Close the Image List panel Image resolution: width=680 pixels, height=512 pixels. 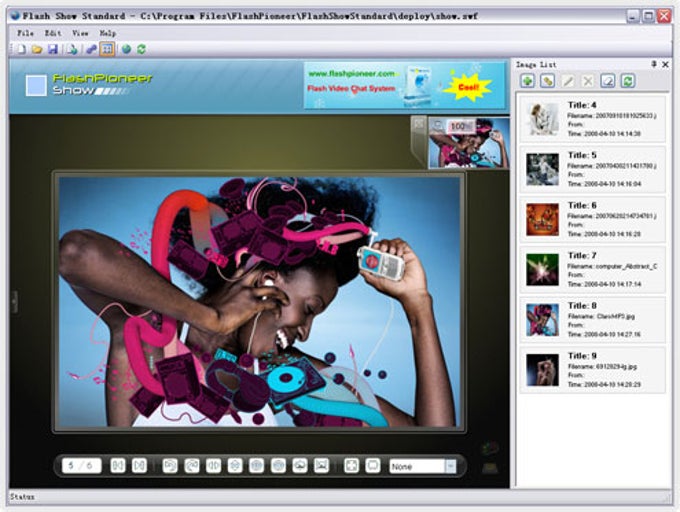pos(666,64)
